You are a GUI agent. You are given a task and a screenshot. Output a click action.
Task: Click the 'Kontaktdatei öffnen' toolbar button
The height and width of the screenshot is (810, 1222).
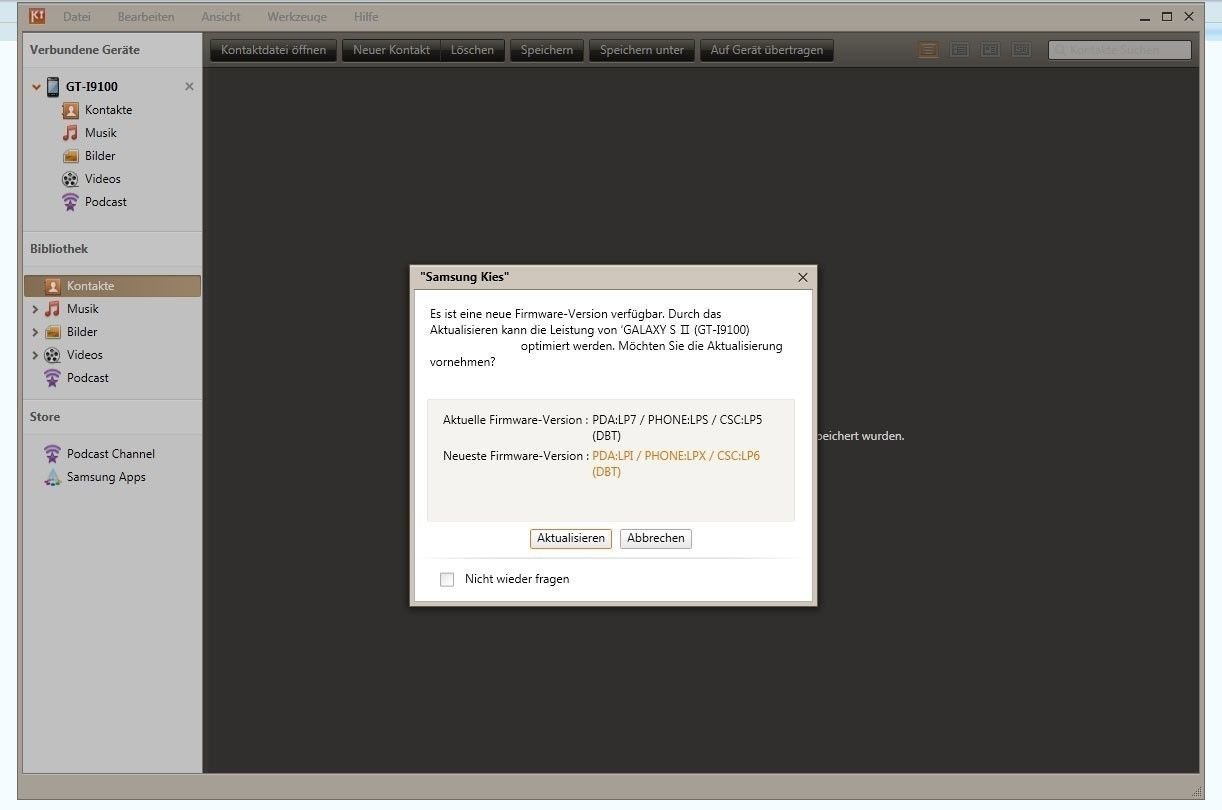point(274,50)
